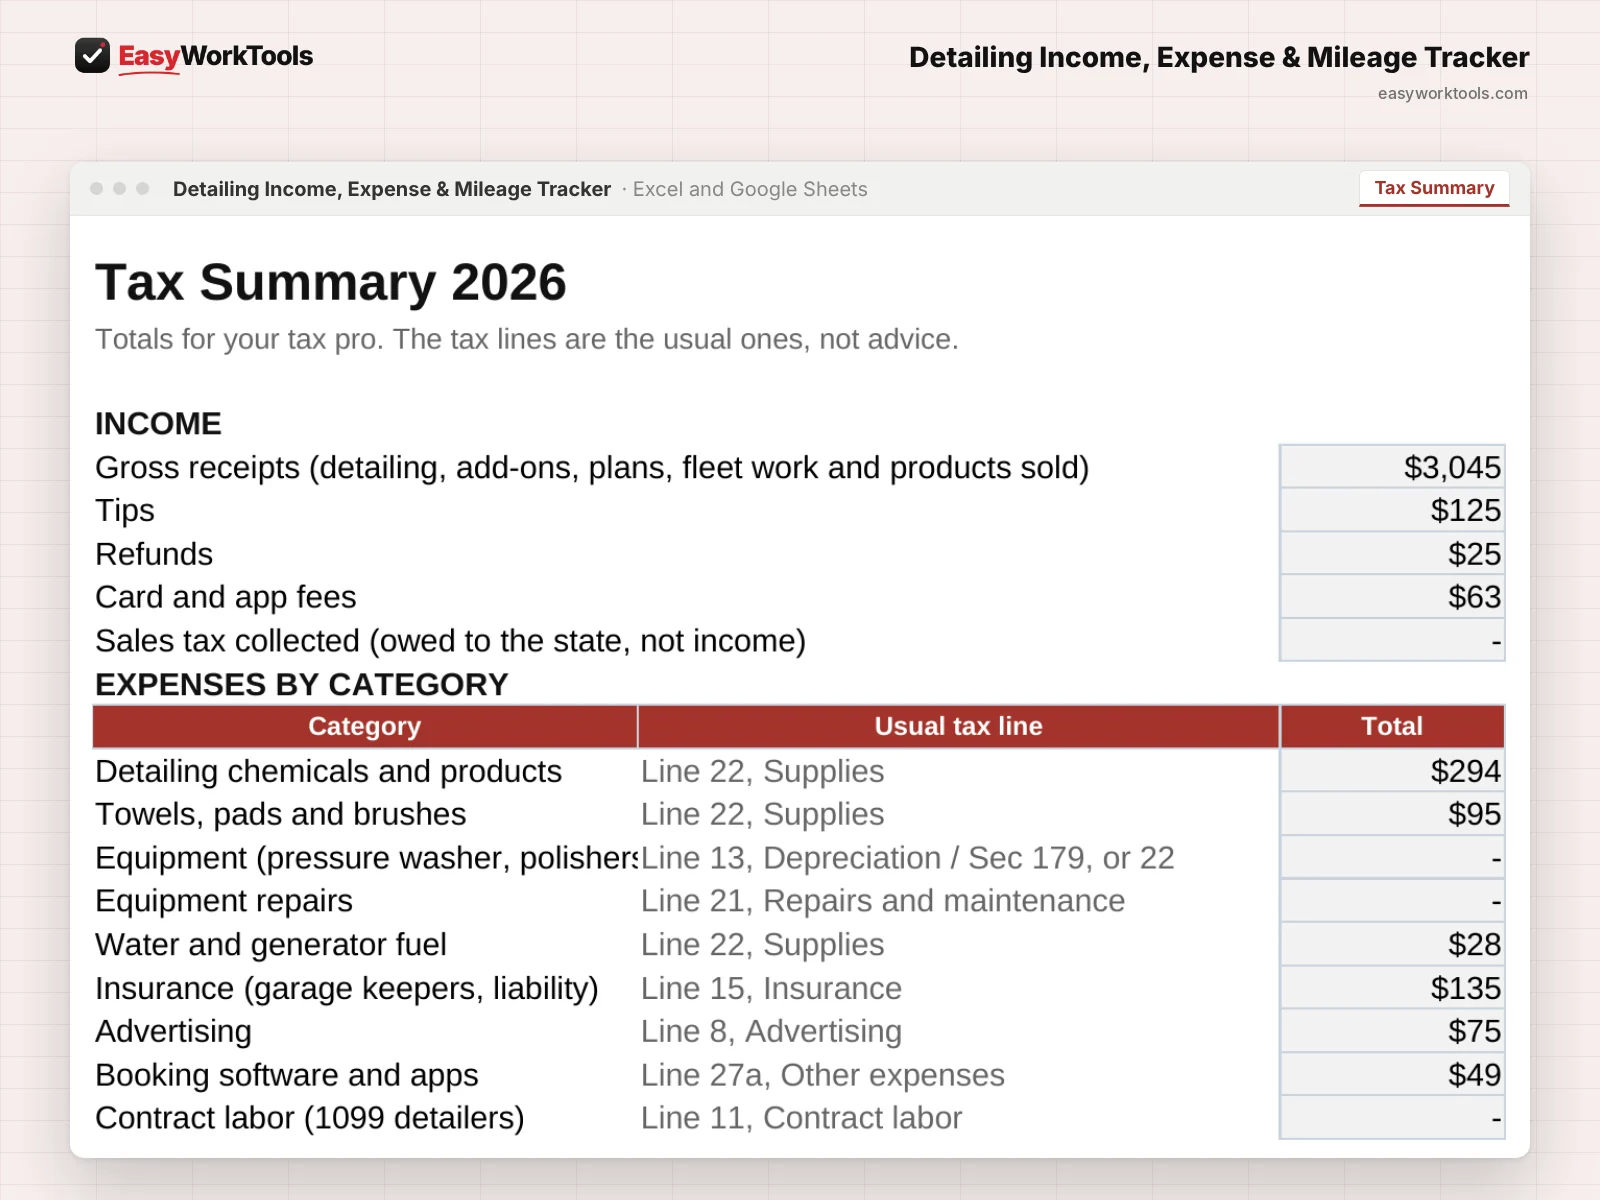
Task: Select the Sales tax collected value cell
Action: pos(1392,640)
